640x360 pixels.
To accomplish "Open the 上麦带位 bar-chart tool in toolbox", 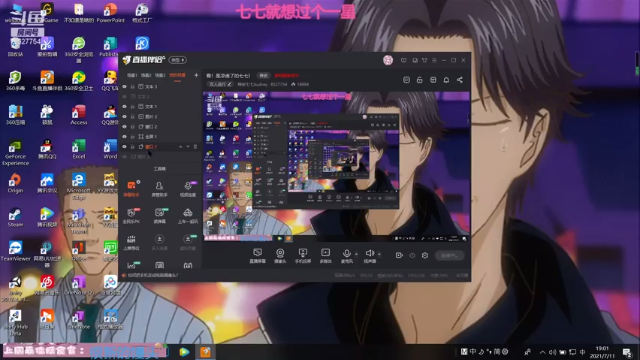I will 131,242.
